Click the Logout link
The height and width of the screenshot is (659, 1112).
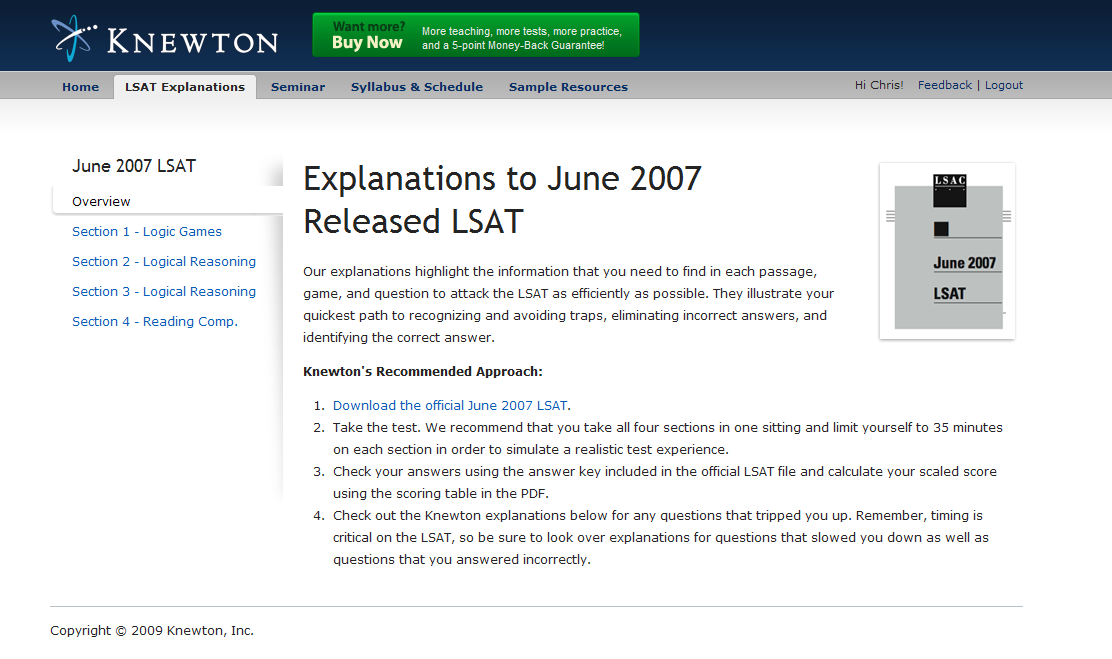click(x=1003, y=85)
